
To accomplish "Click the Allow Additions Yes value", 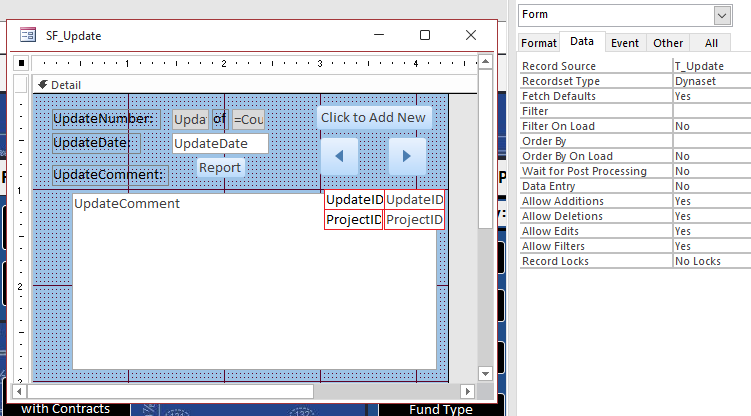I will [712, 201].
